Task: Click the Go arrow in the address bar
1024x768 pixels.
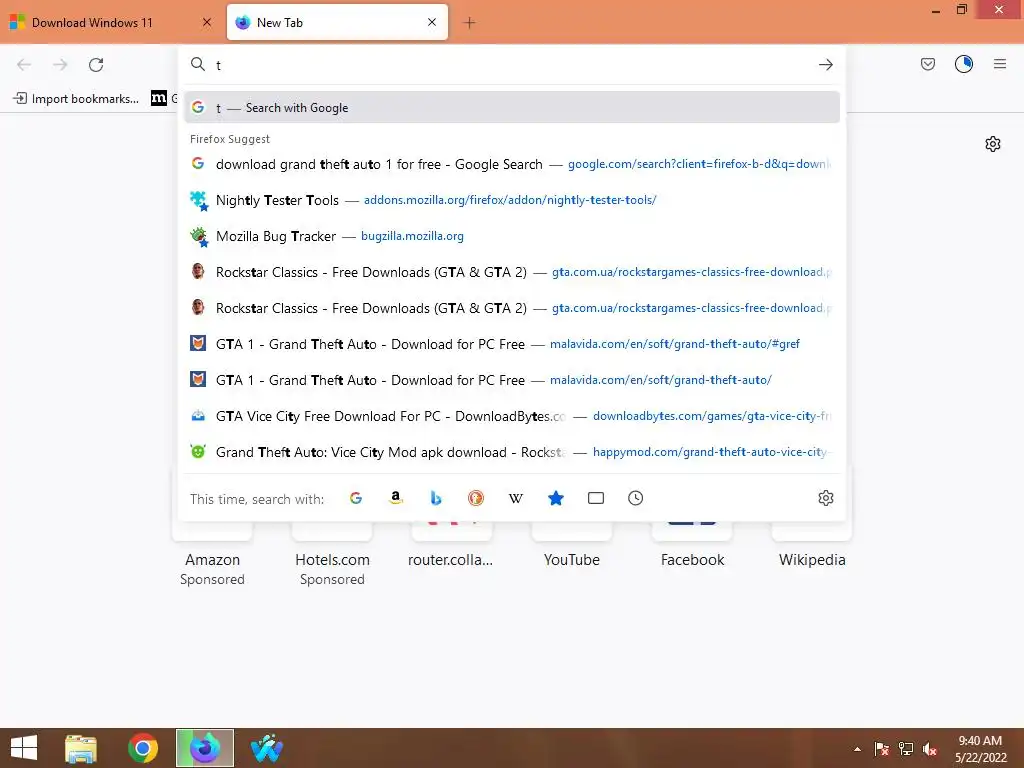Action: (x=825, y=65)
